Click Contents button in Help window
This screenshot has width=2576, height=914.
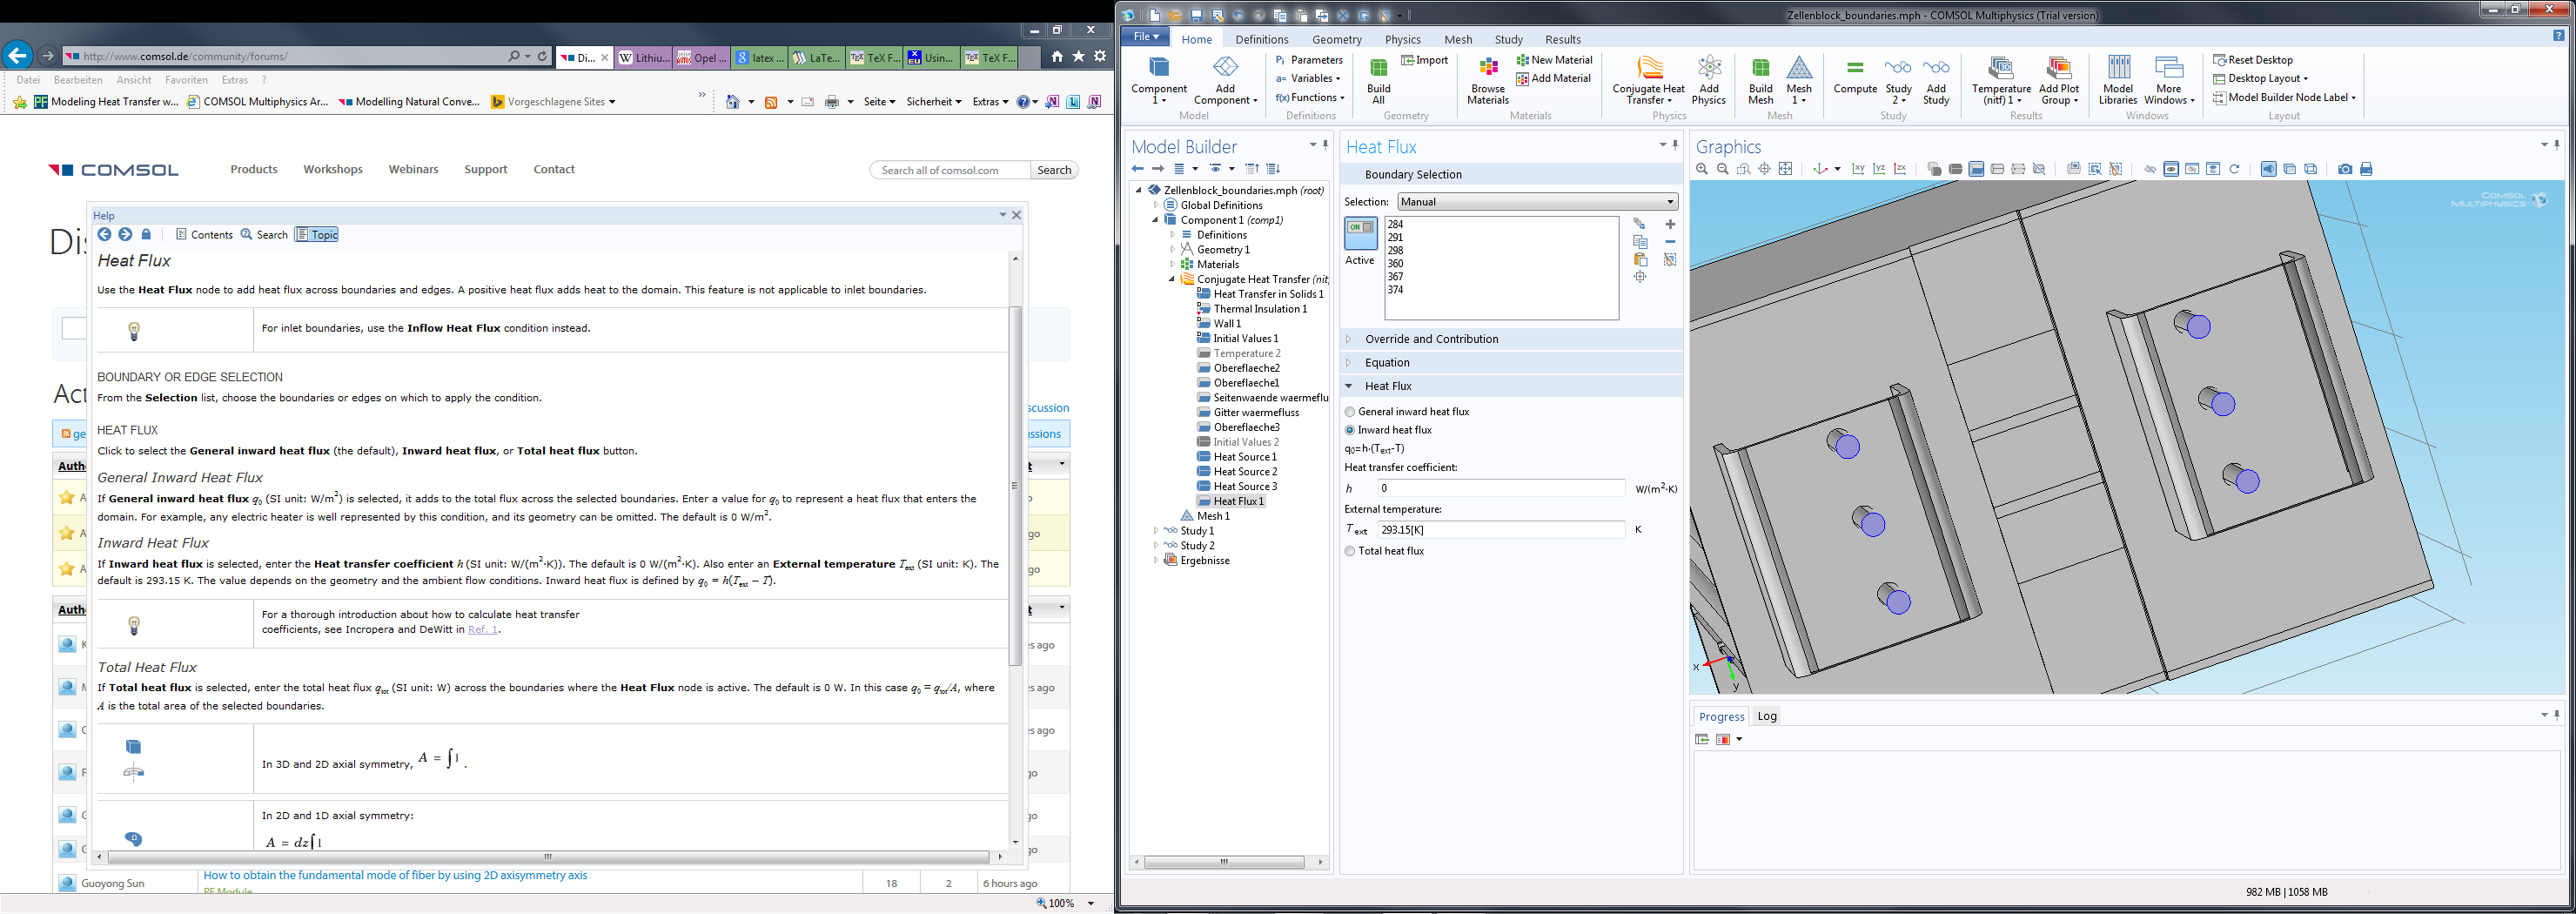204,235
